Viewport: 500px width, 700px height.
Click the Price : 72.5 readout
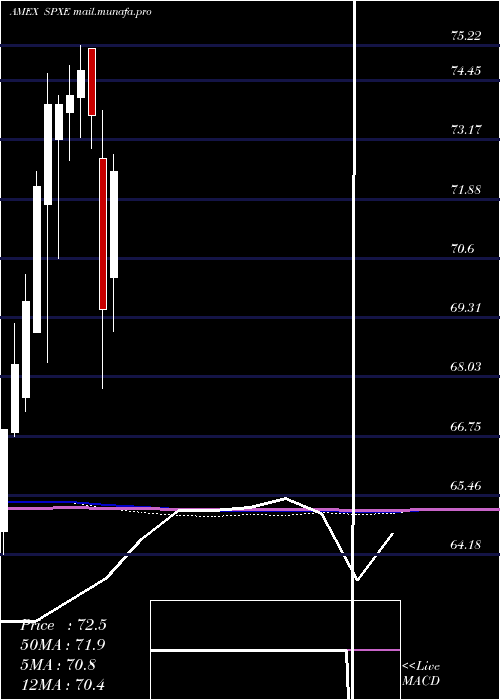pyautogui.click(x=63, y=625)
